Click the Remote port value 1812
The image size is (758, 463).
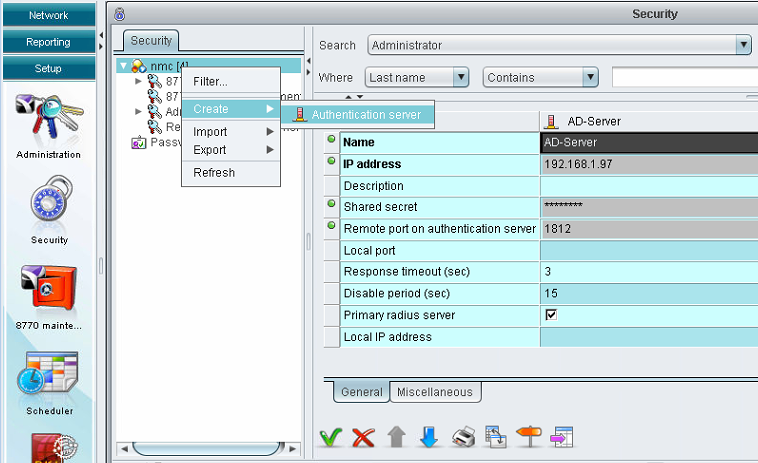coord(649,229)
